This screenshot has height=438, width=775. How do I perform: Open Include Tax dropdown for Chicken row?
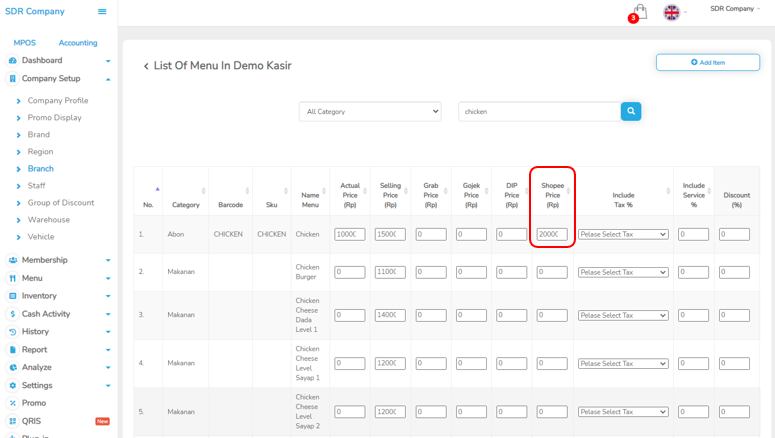623,234
